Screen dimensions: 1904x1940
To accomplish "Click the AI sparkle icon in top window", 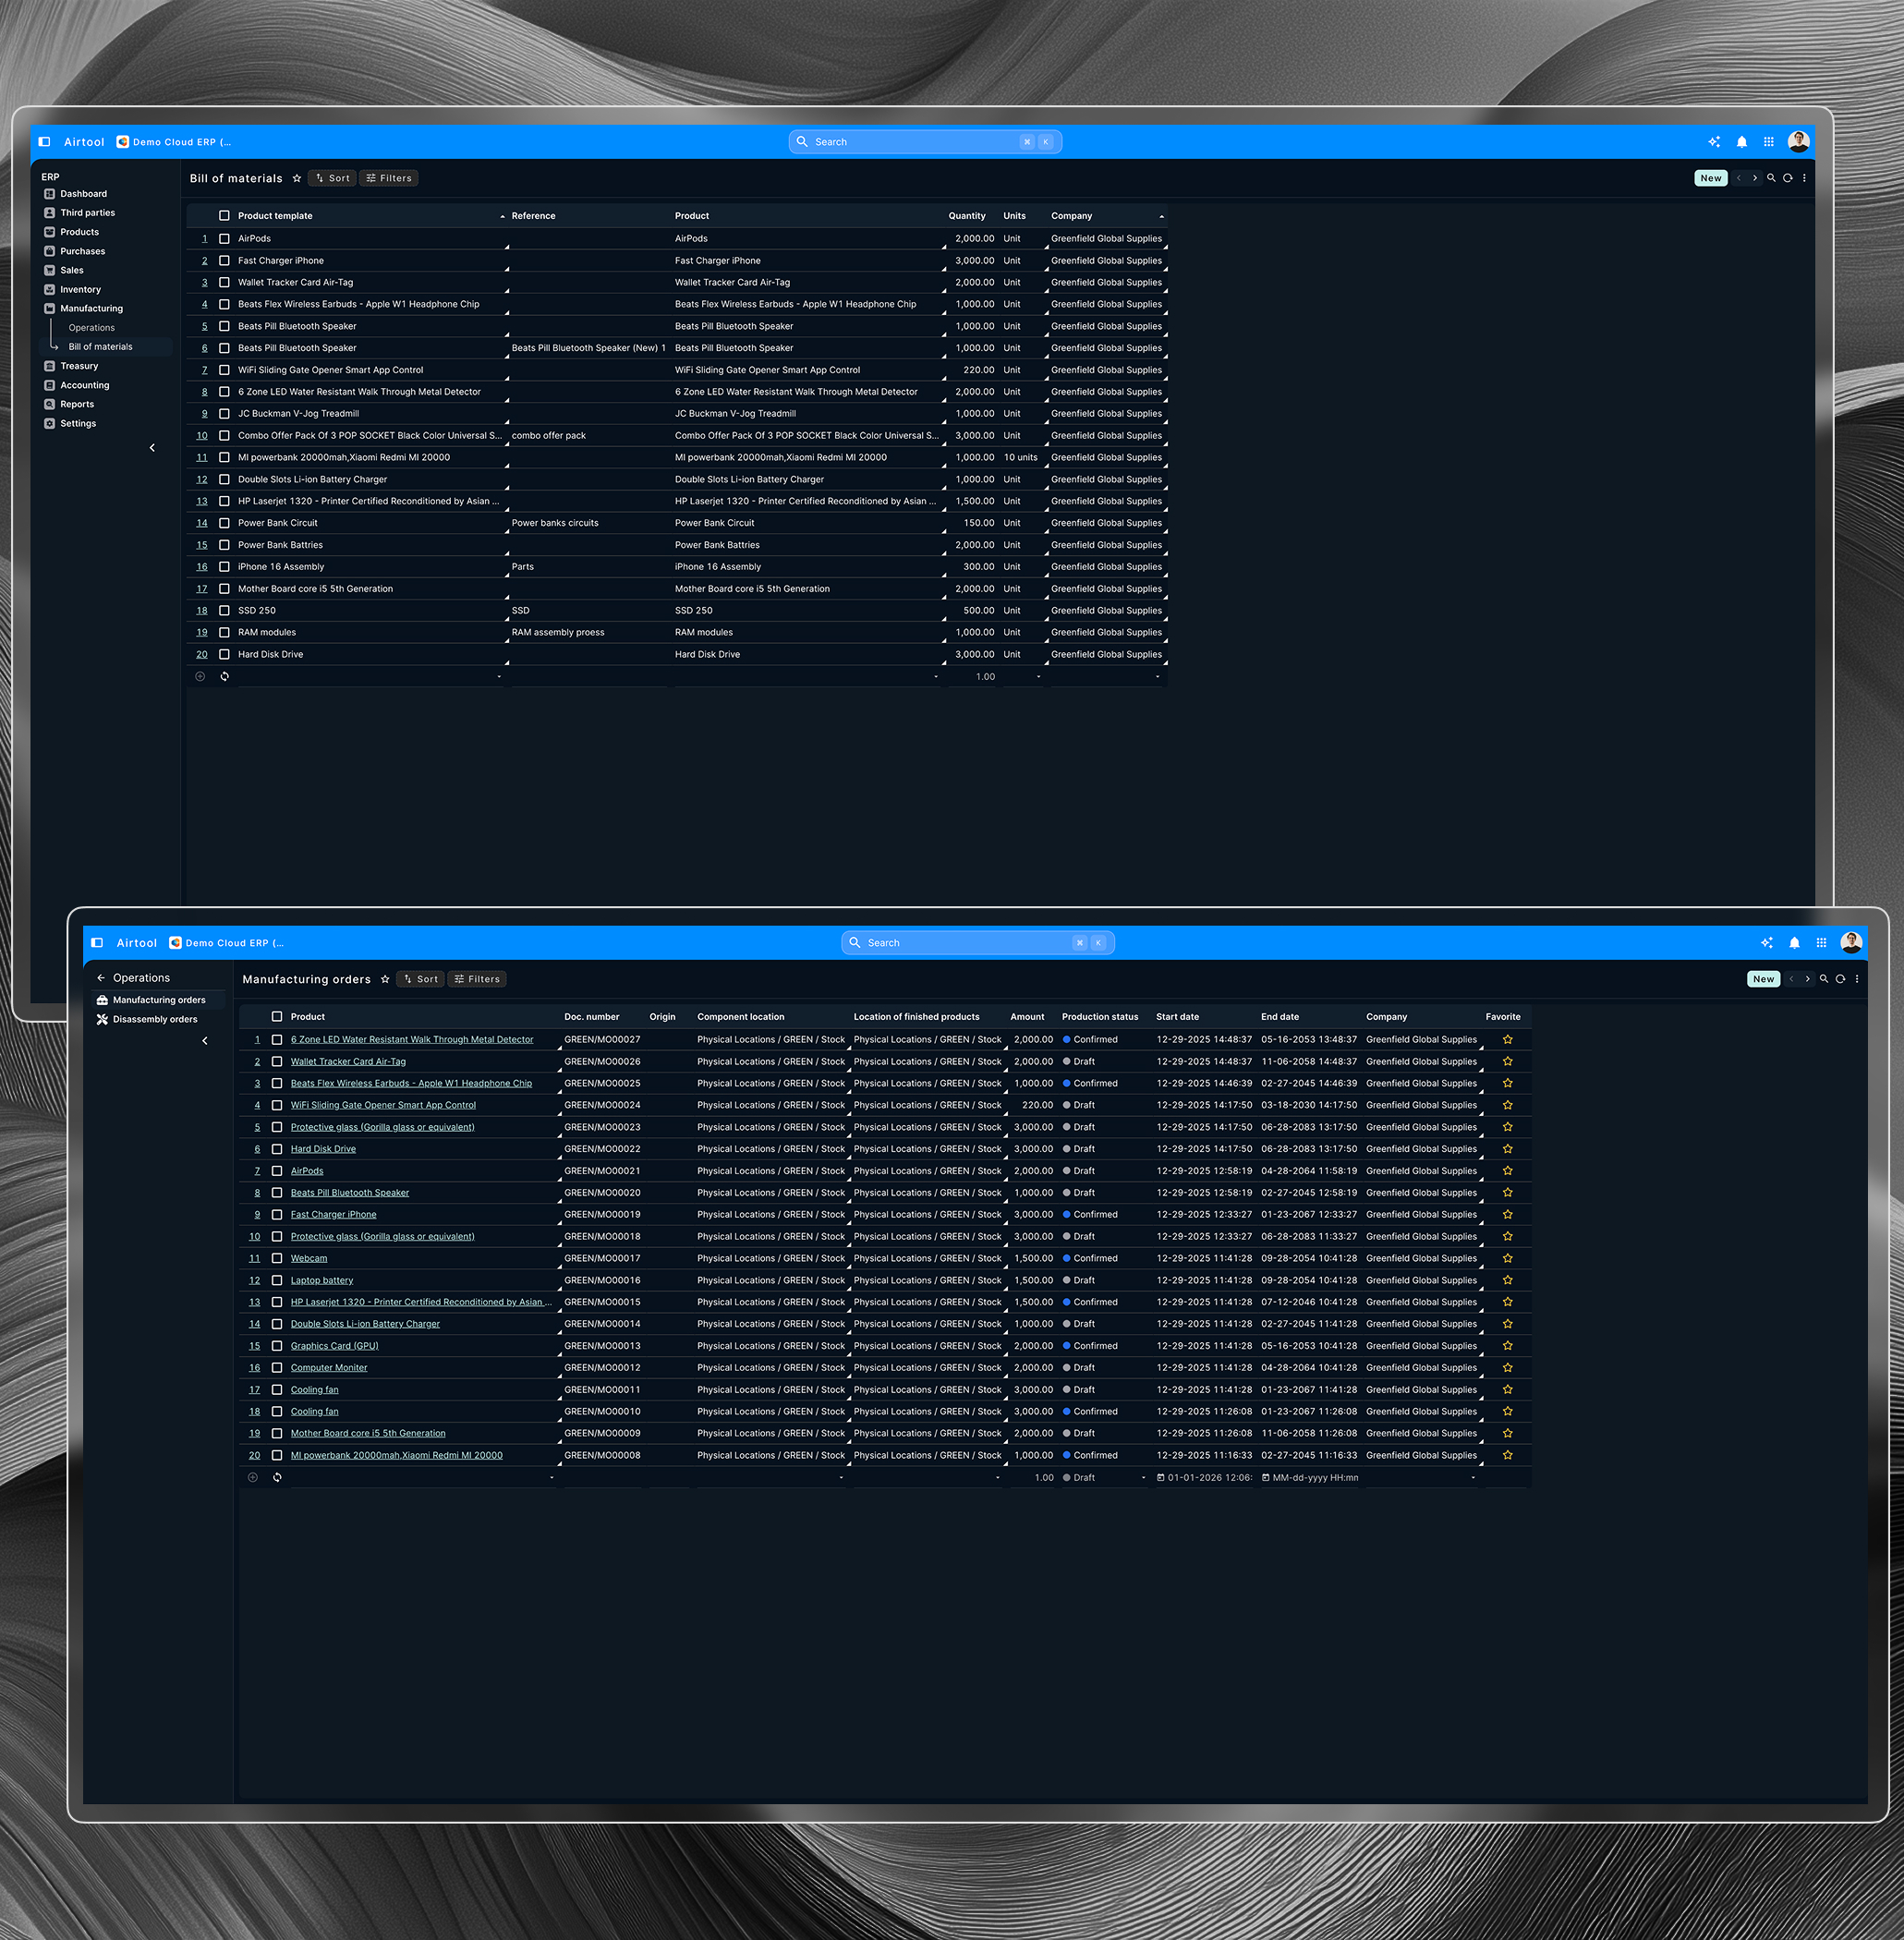I will point(1714,142).
